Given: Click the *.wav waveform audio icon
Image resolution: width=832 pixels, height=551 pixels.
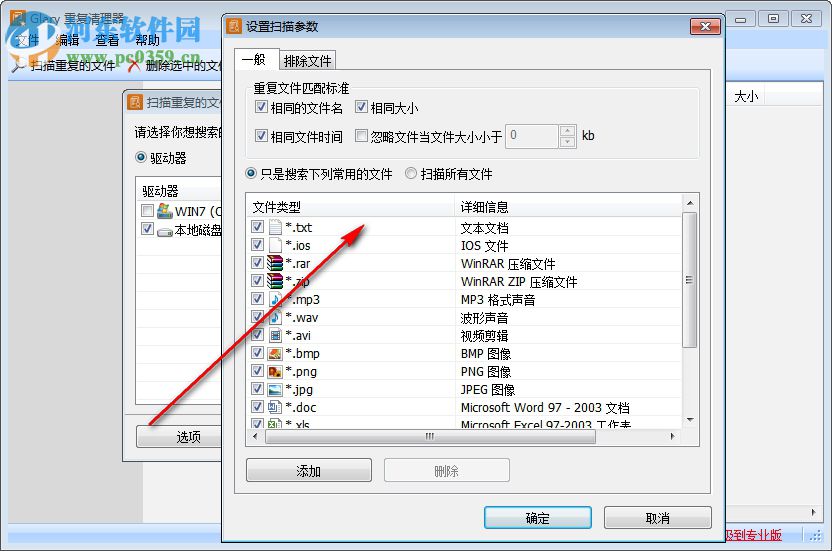Looking at the screenshot, I should pos(275,317).
